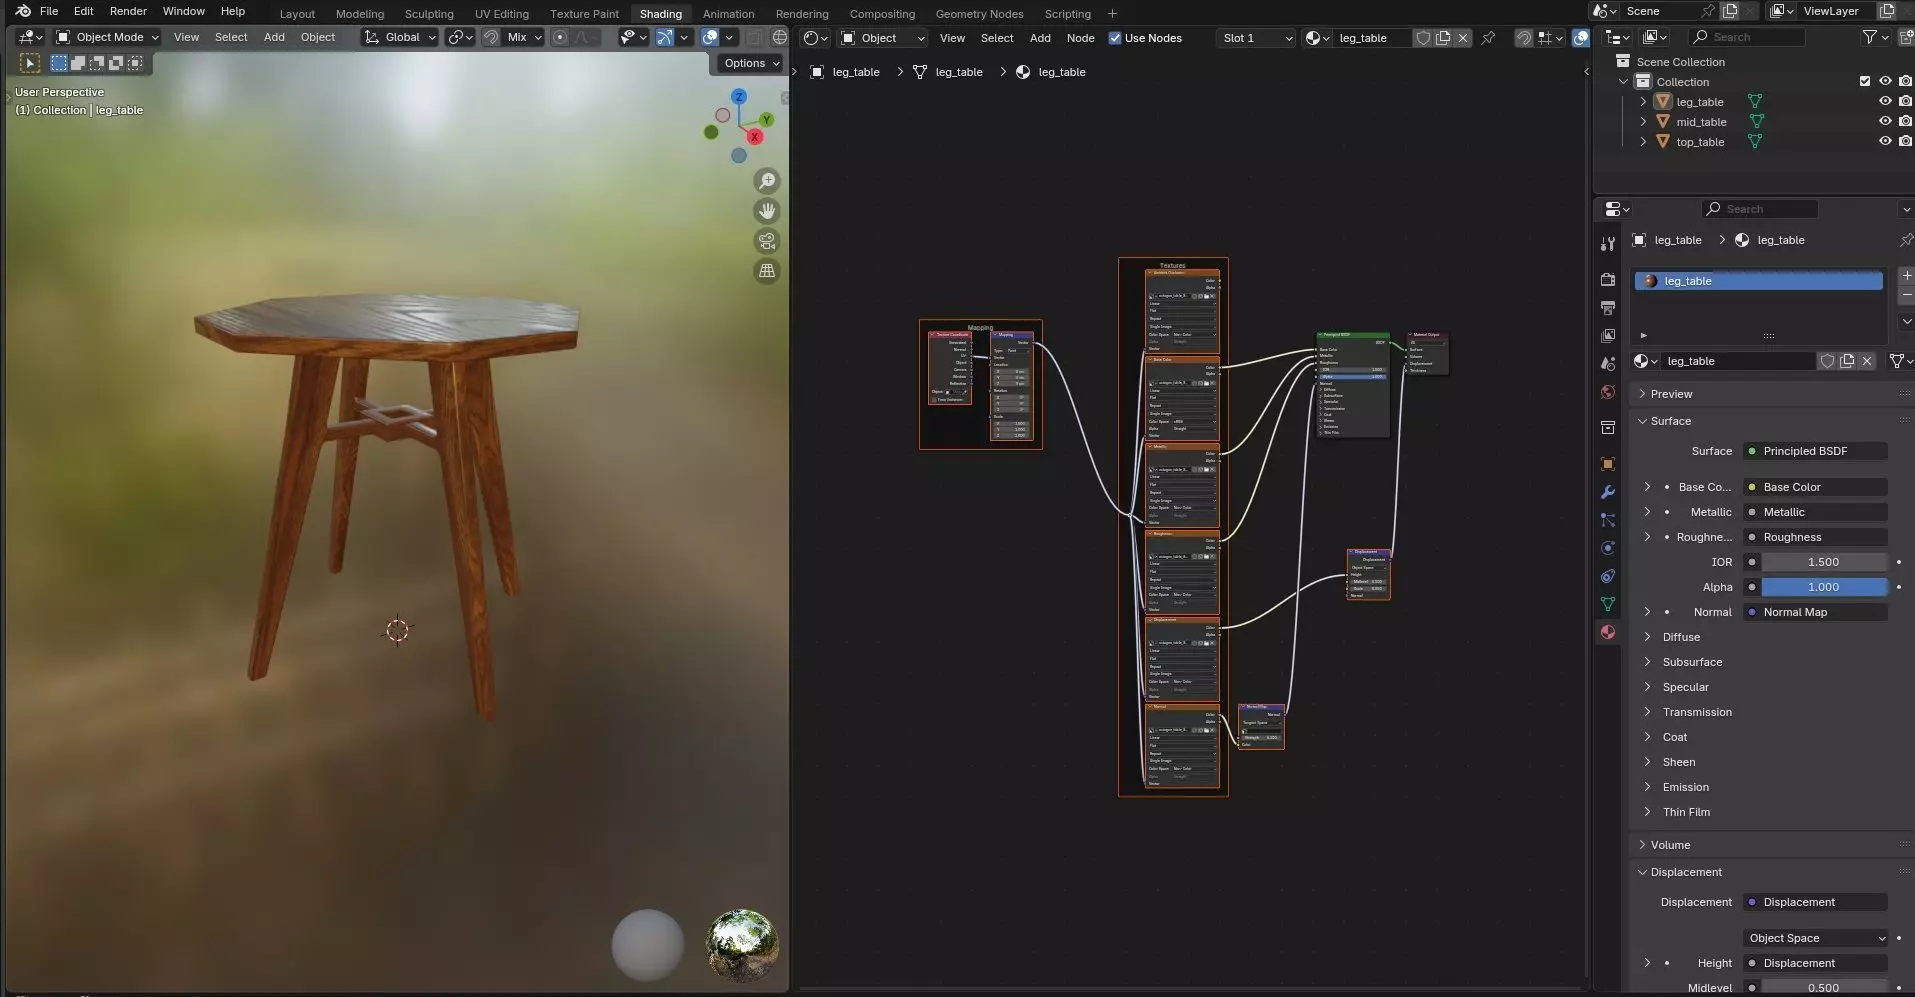Switch to the Geometry Nodes workspace tab
Viewport: 1915px width, 997px height.
[979, 14]
